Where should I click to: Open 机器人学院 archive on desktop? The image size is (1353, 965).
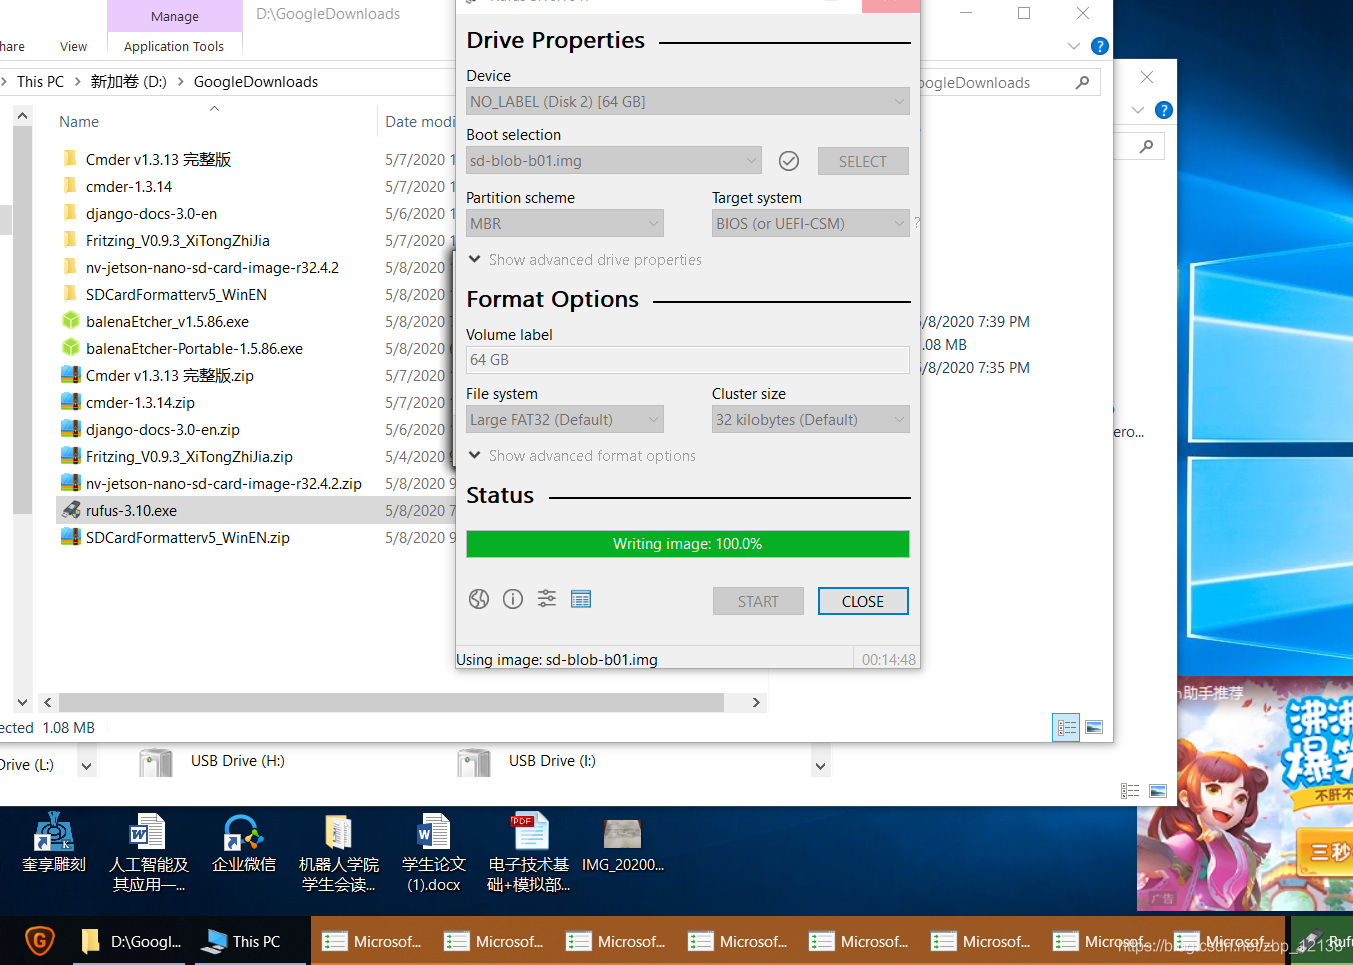pyautogui.click(x=338, y=852)
